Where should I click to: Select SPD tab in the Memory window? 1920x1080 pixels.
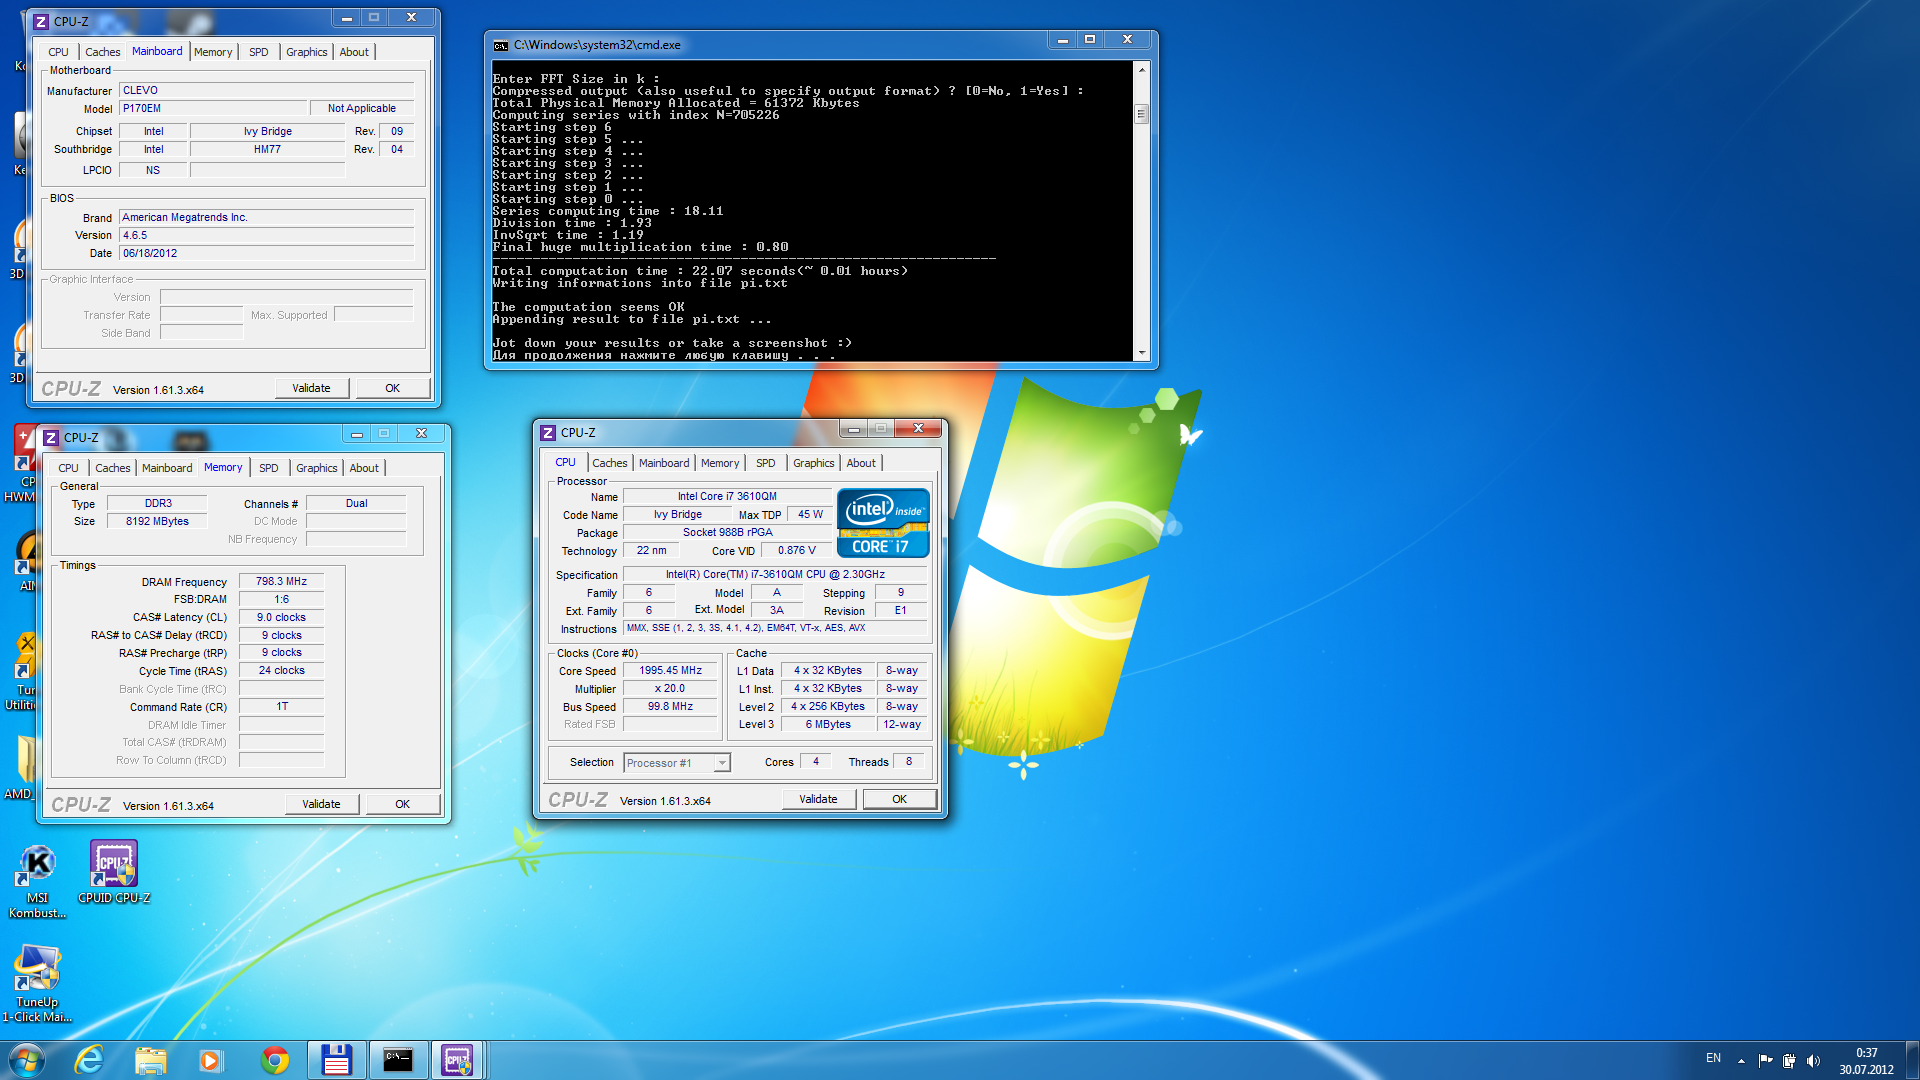click(268, 468)
